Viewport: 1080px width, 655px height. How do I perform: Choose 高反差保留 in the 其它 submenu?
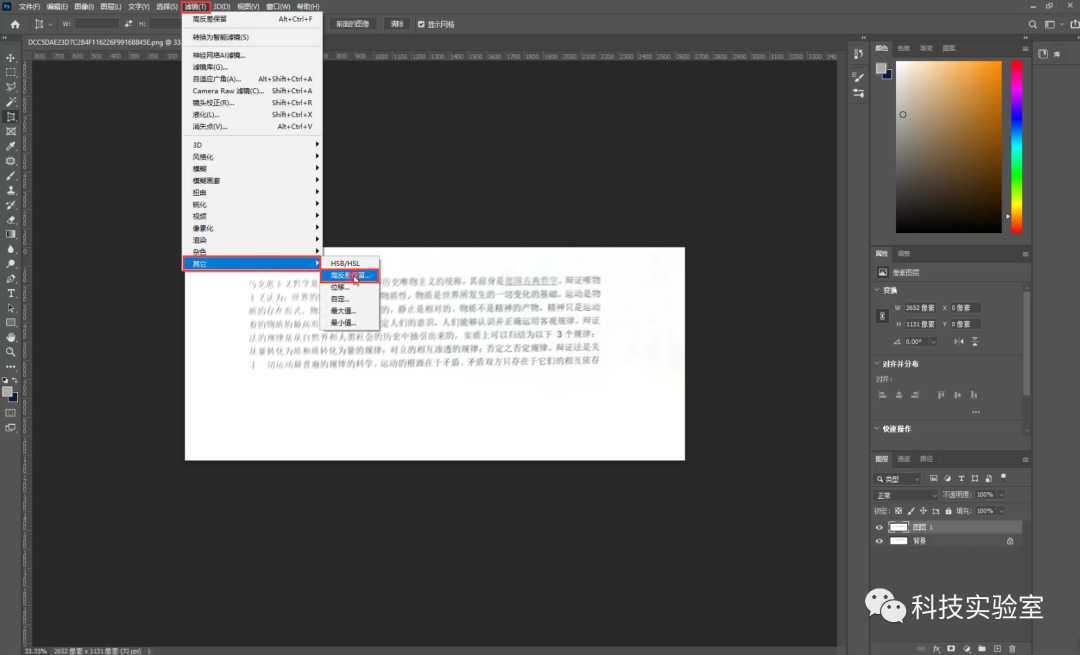350,274
